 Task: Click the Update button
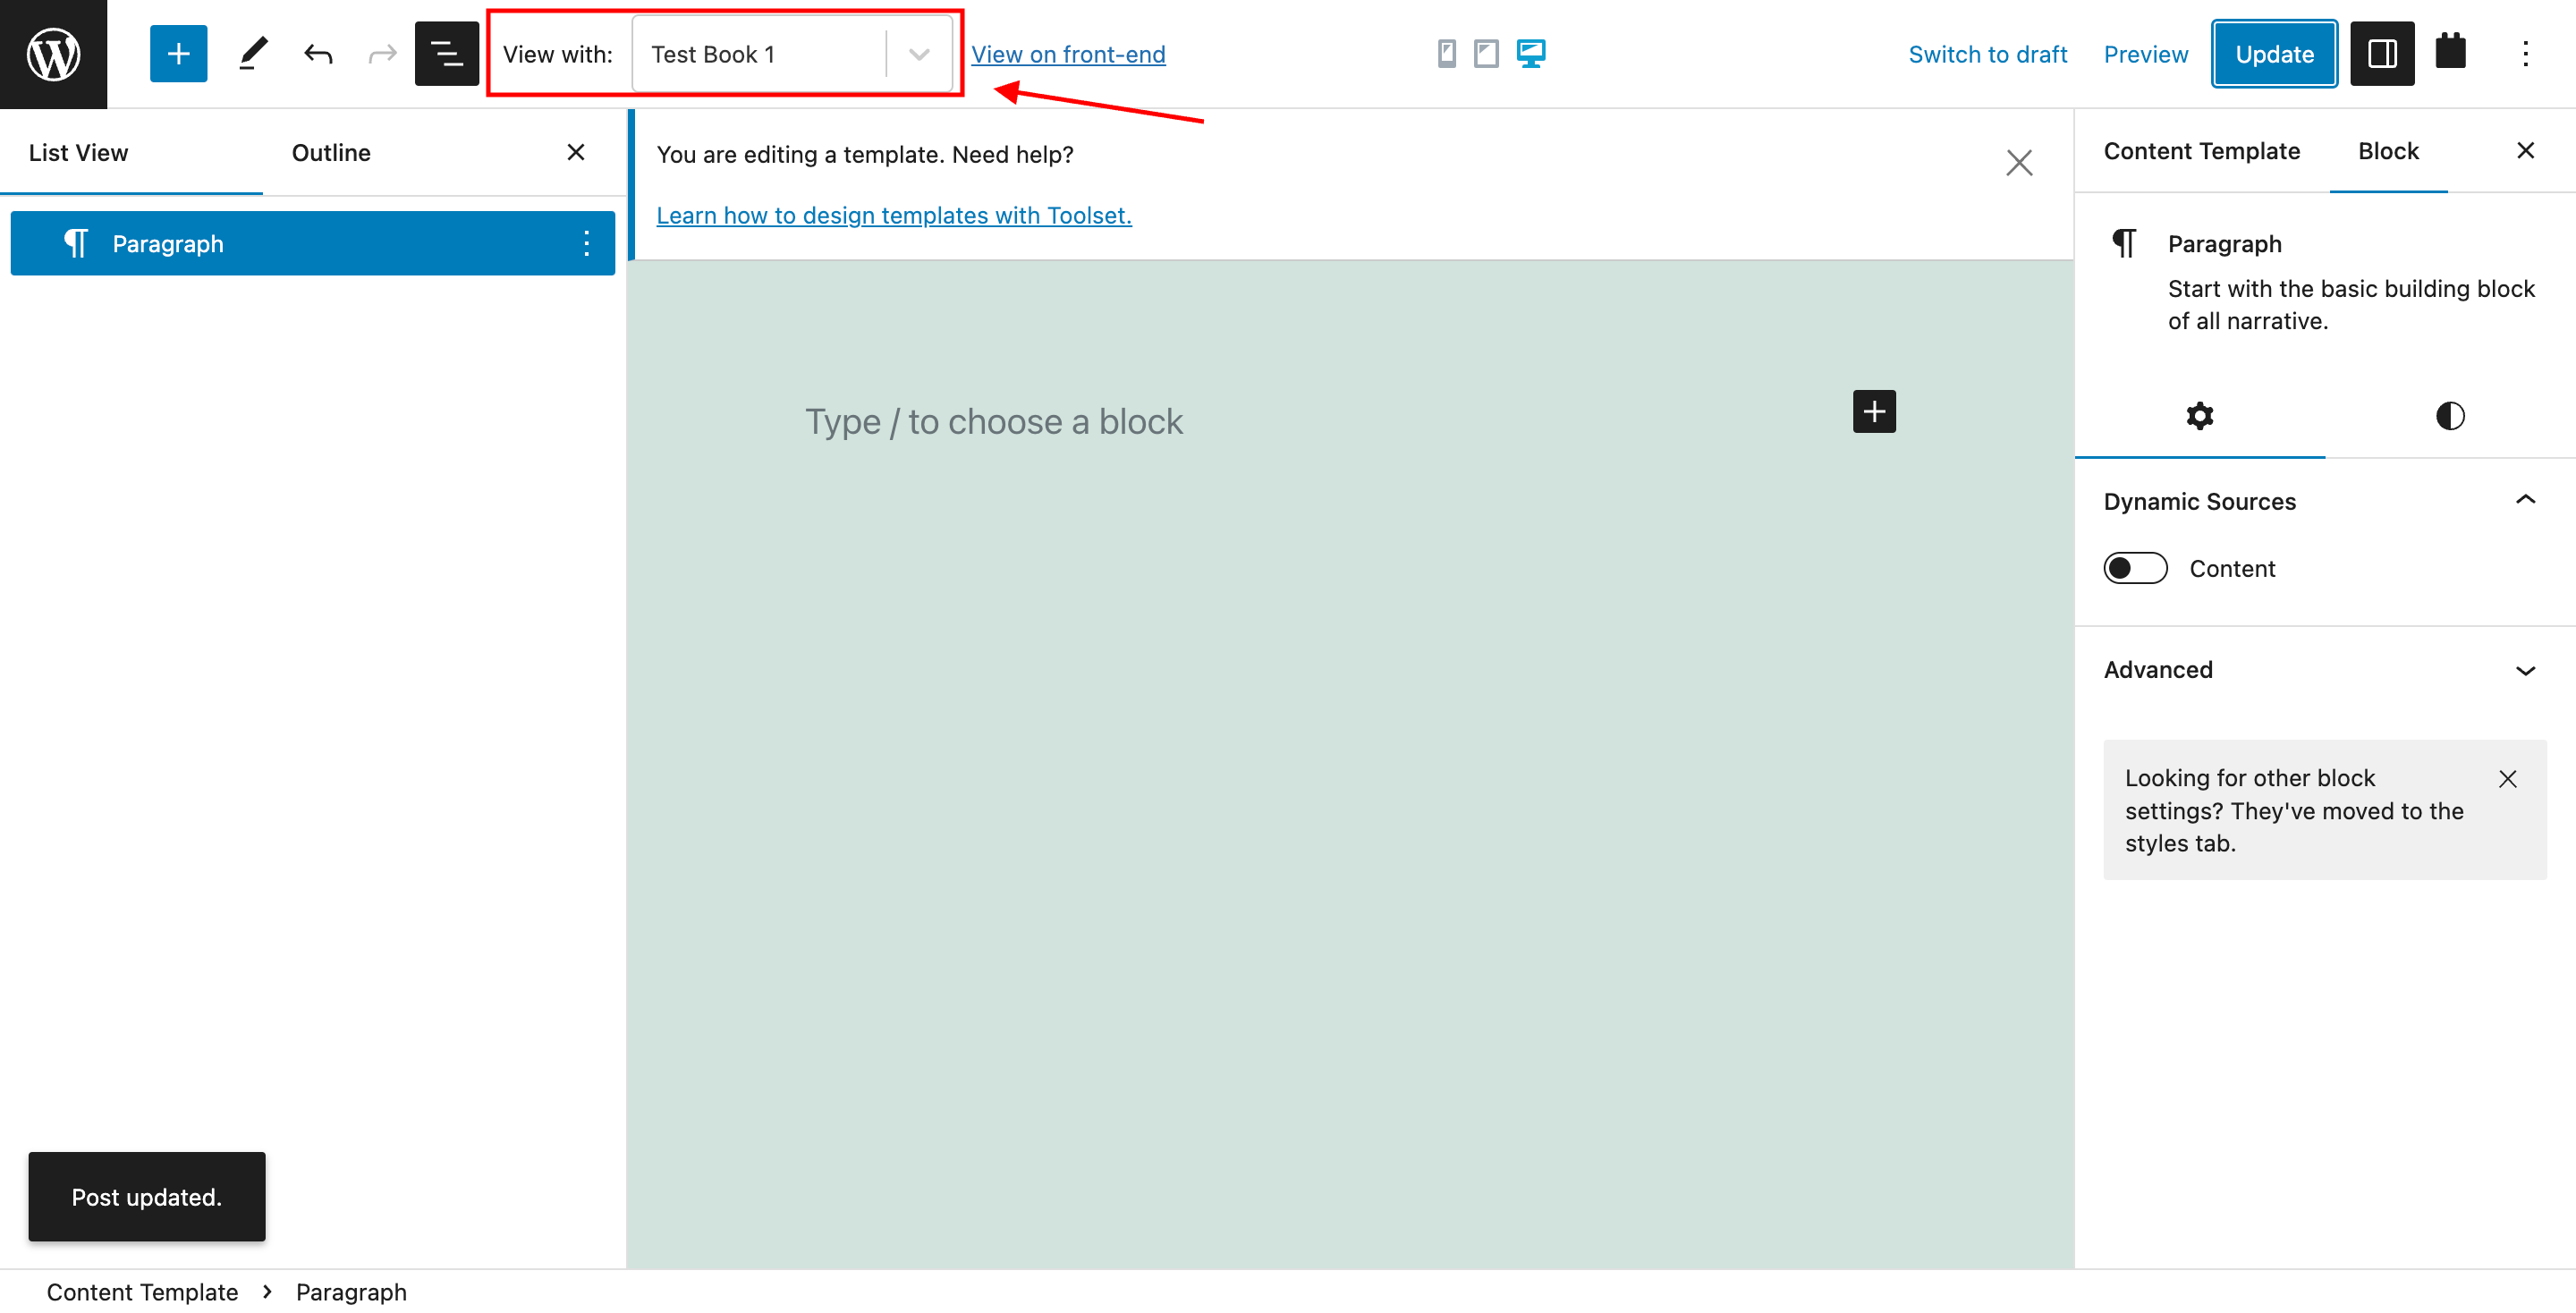click(2273, 54)
